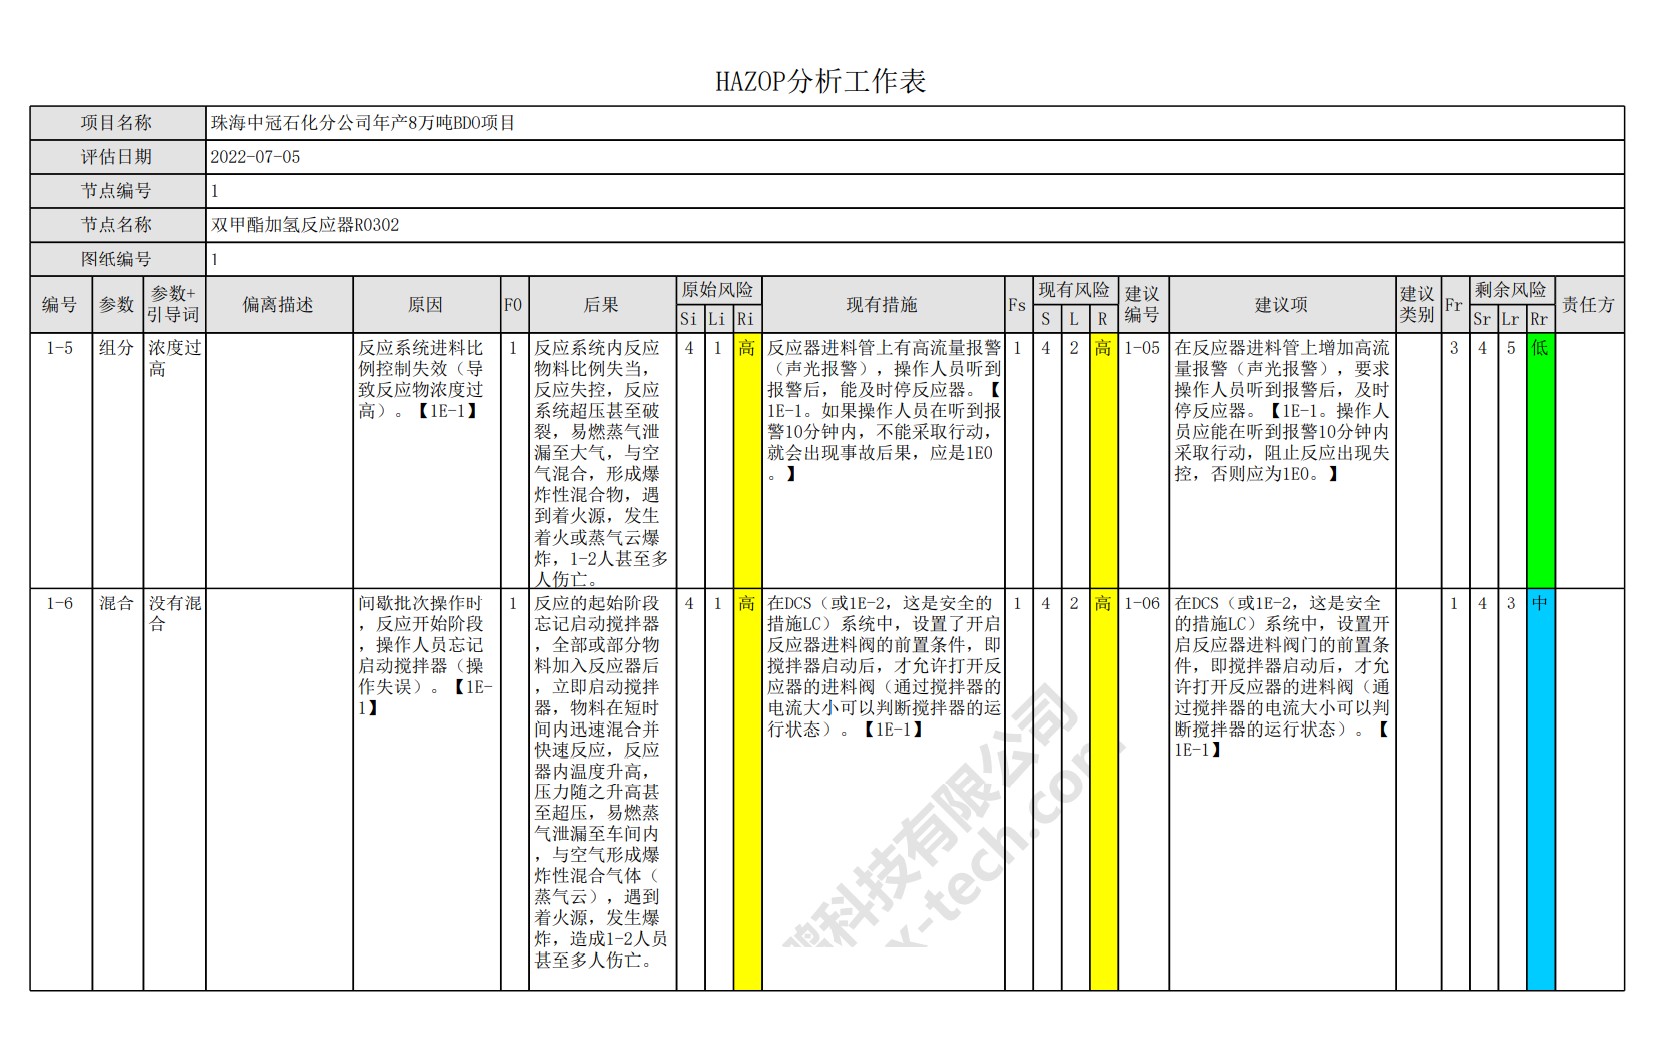Click the F0 column header
1656x1054 pixels.
[514, 305]
